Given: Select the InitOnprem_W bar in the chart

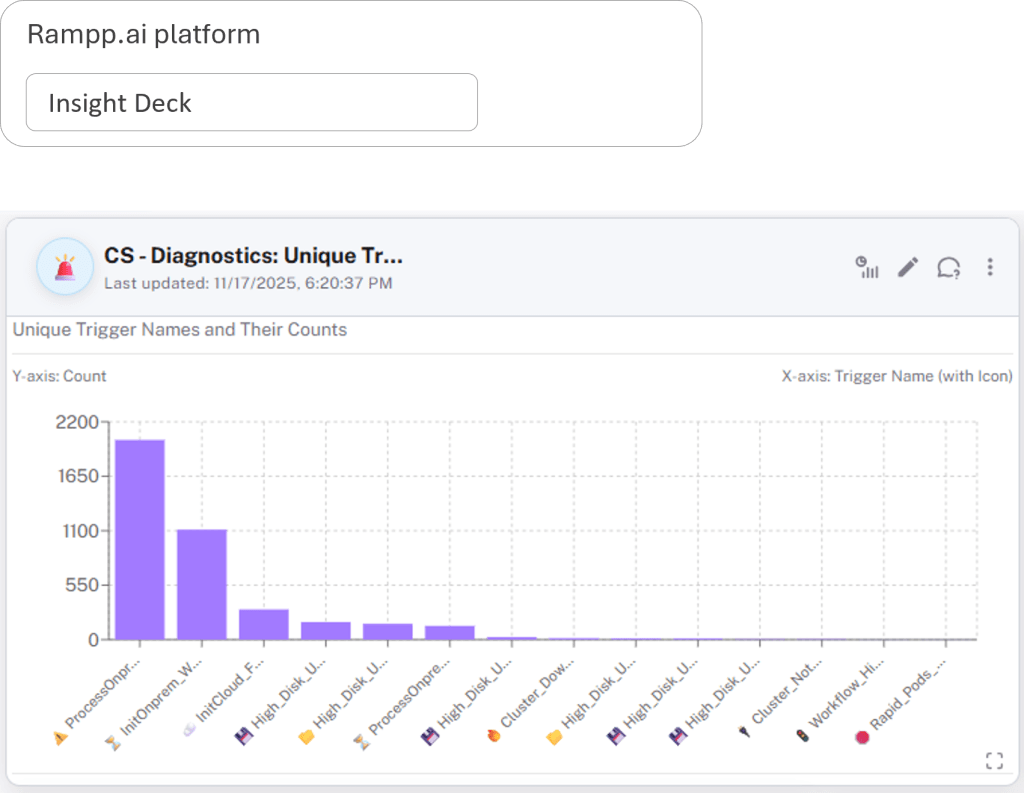Looking at the screenshot, I should (x=202, y=584).
